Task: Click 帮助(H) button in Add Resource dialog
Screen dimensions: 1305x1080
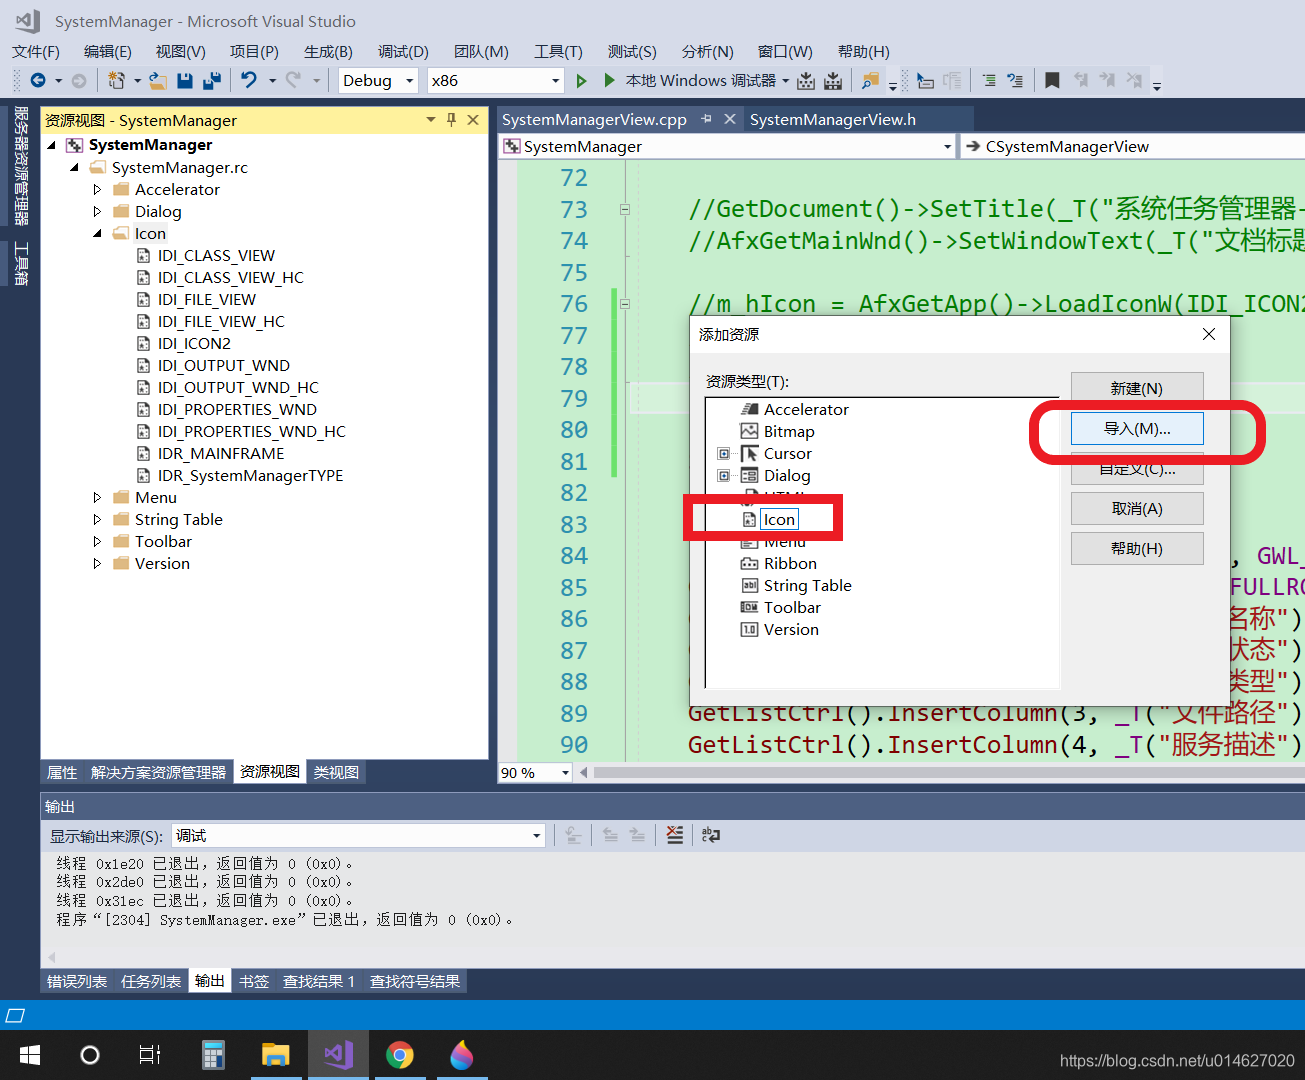Action: click(1137, 548)
